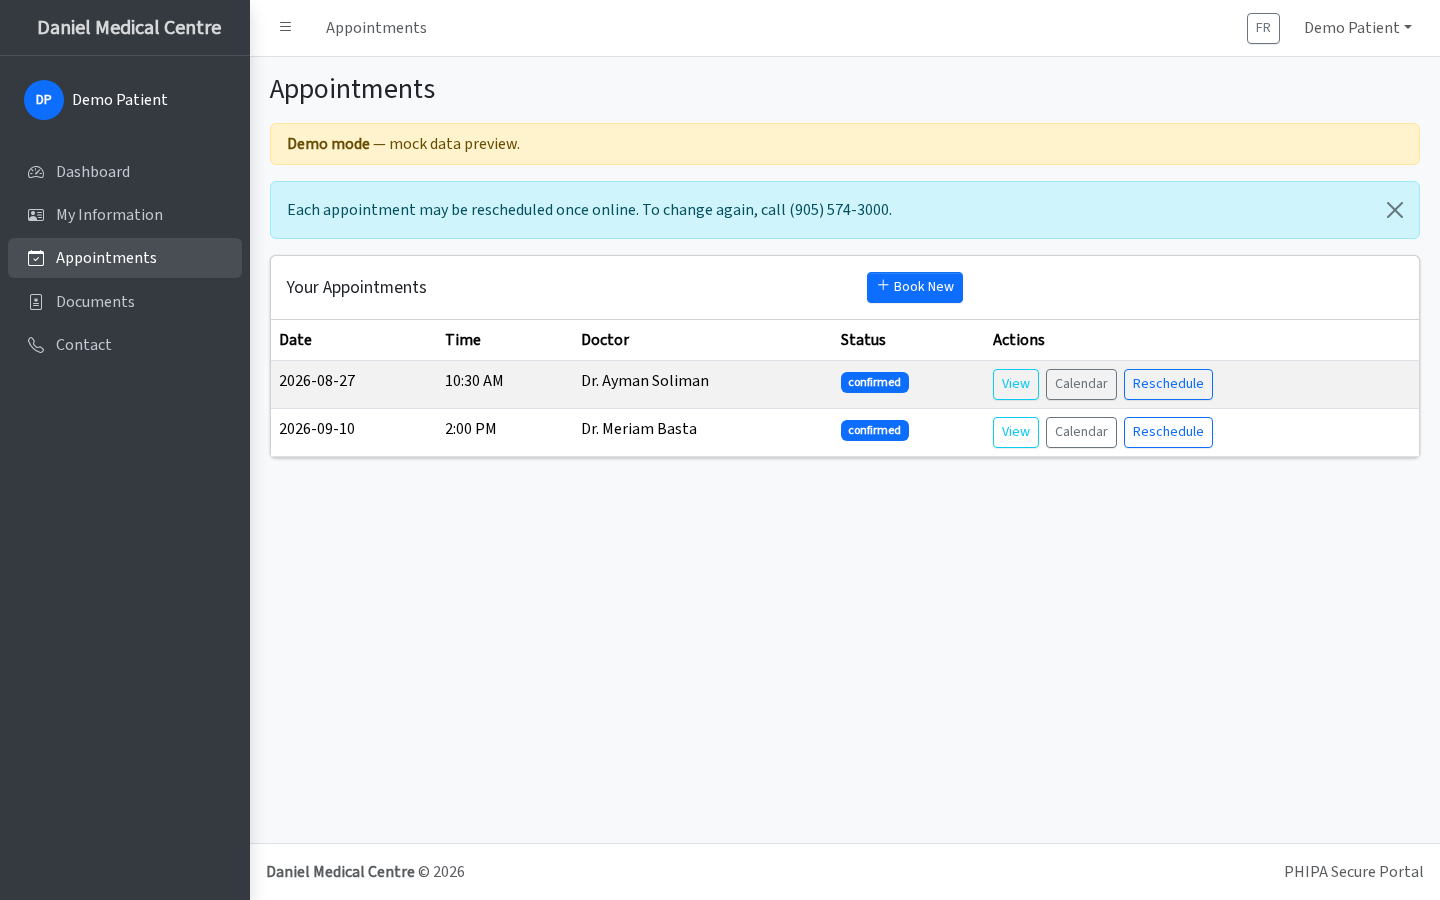View the Dr. Meriam Basta appointment
Screen dimensions: 1440x900
coord(1016,432)
